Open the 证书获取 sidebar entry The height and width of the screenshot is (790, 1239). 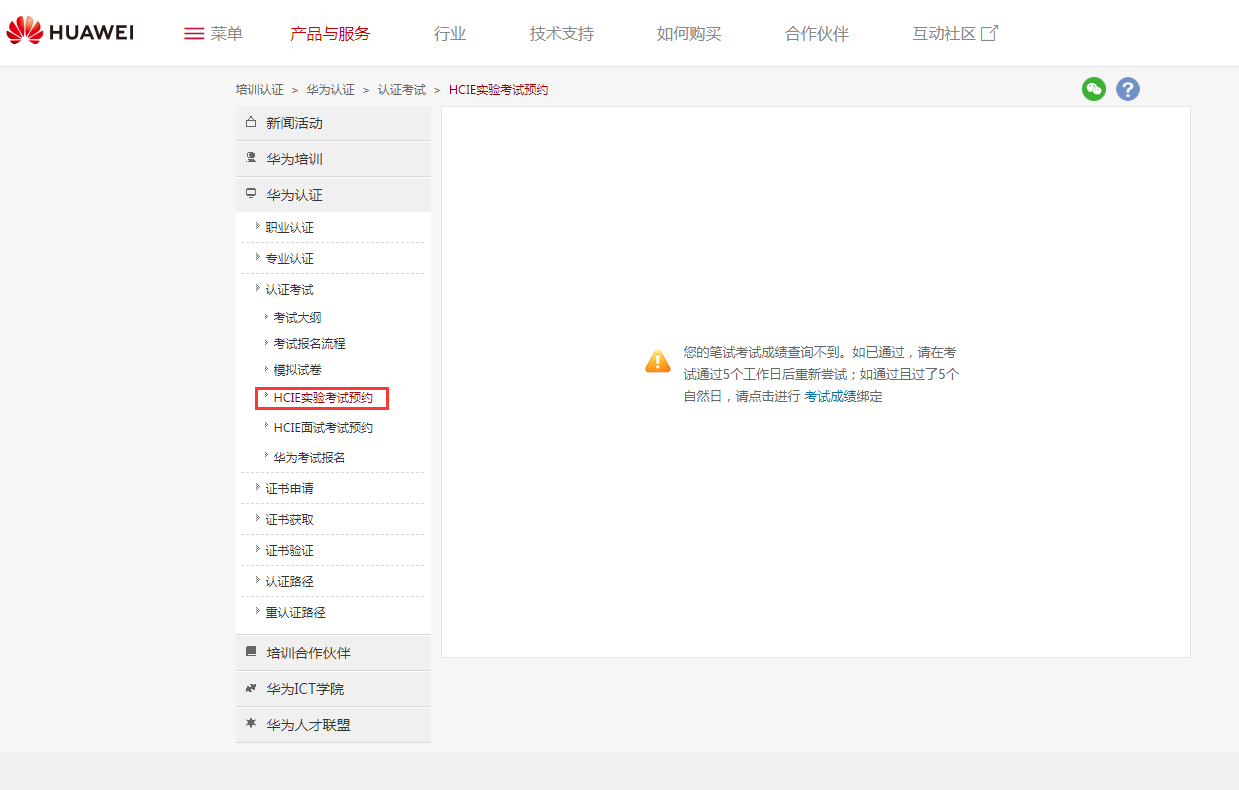tap(290, 520)
